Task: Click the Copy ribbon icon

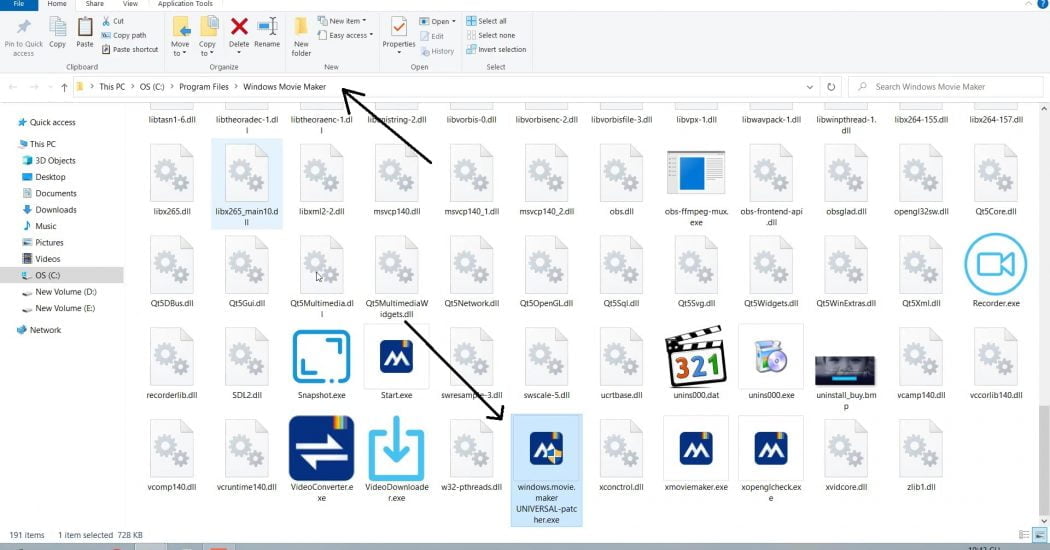Action: click(58, 27)
